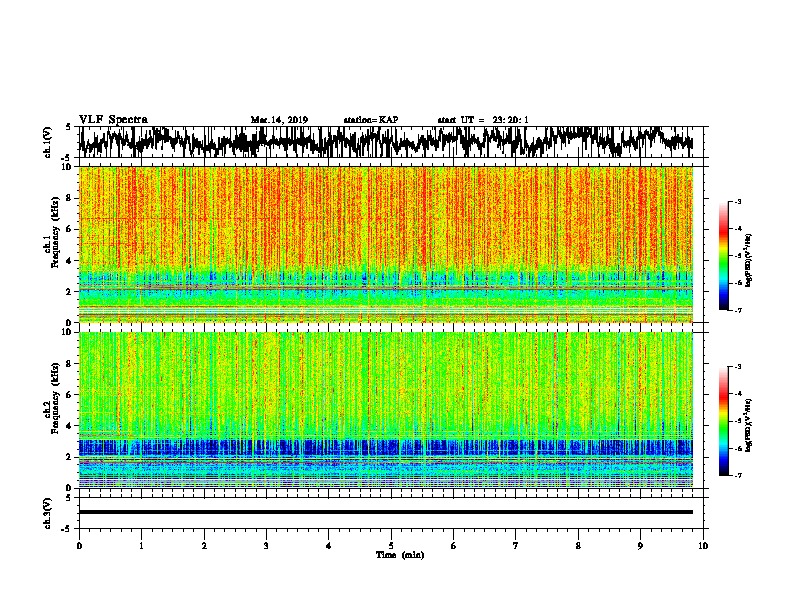The image size is (792, 612).
Task: Select the date "Mar.14, 2019" in the header
Action: tap(279, 120)
